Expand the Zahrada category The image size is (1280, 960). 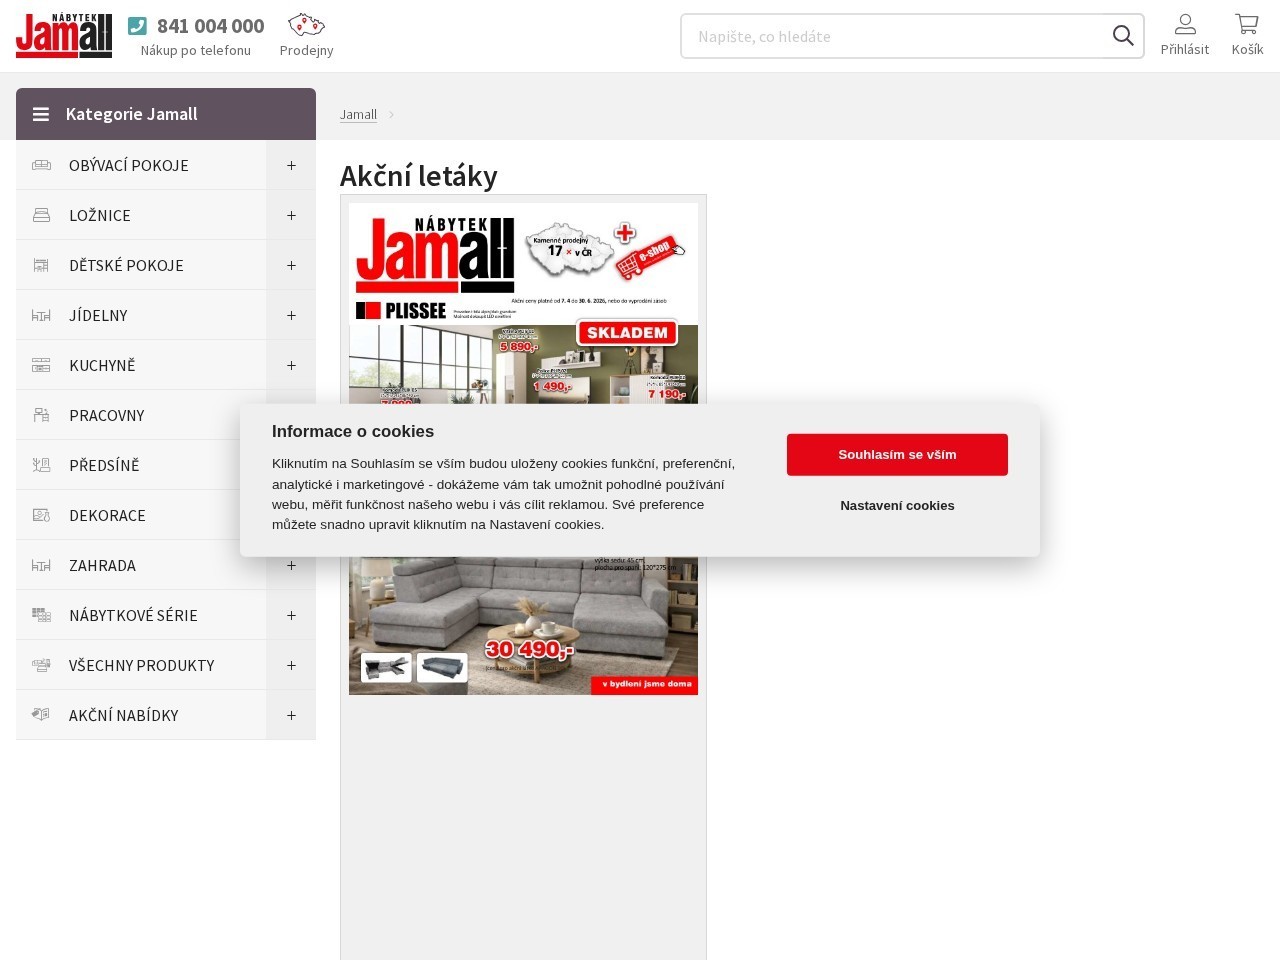[291, 565]
